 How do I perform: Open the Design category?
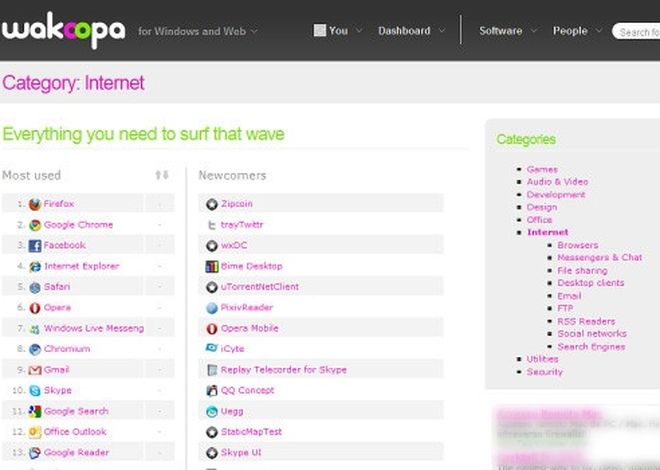pos(542,207)
